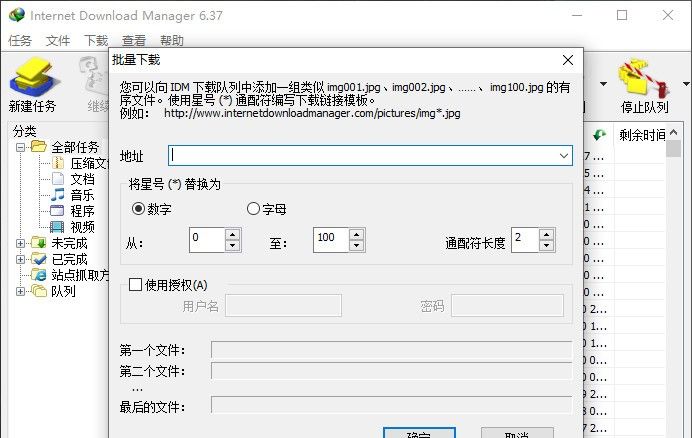Click the example URL template text
This screenshot has height=438, width=692.
click(312, 113)
